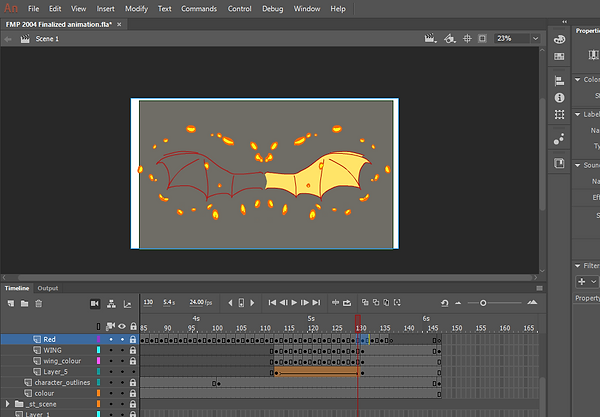Click the purple outline color swatch of the Red layer

[x=98, y=339]
